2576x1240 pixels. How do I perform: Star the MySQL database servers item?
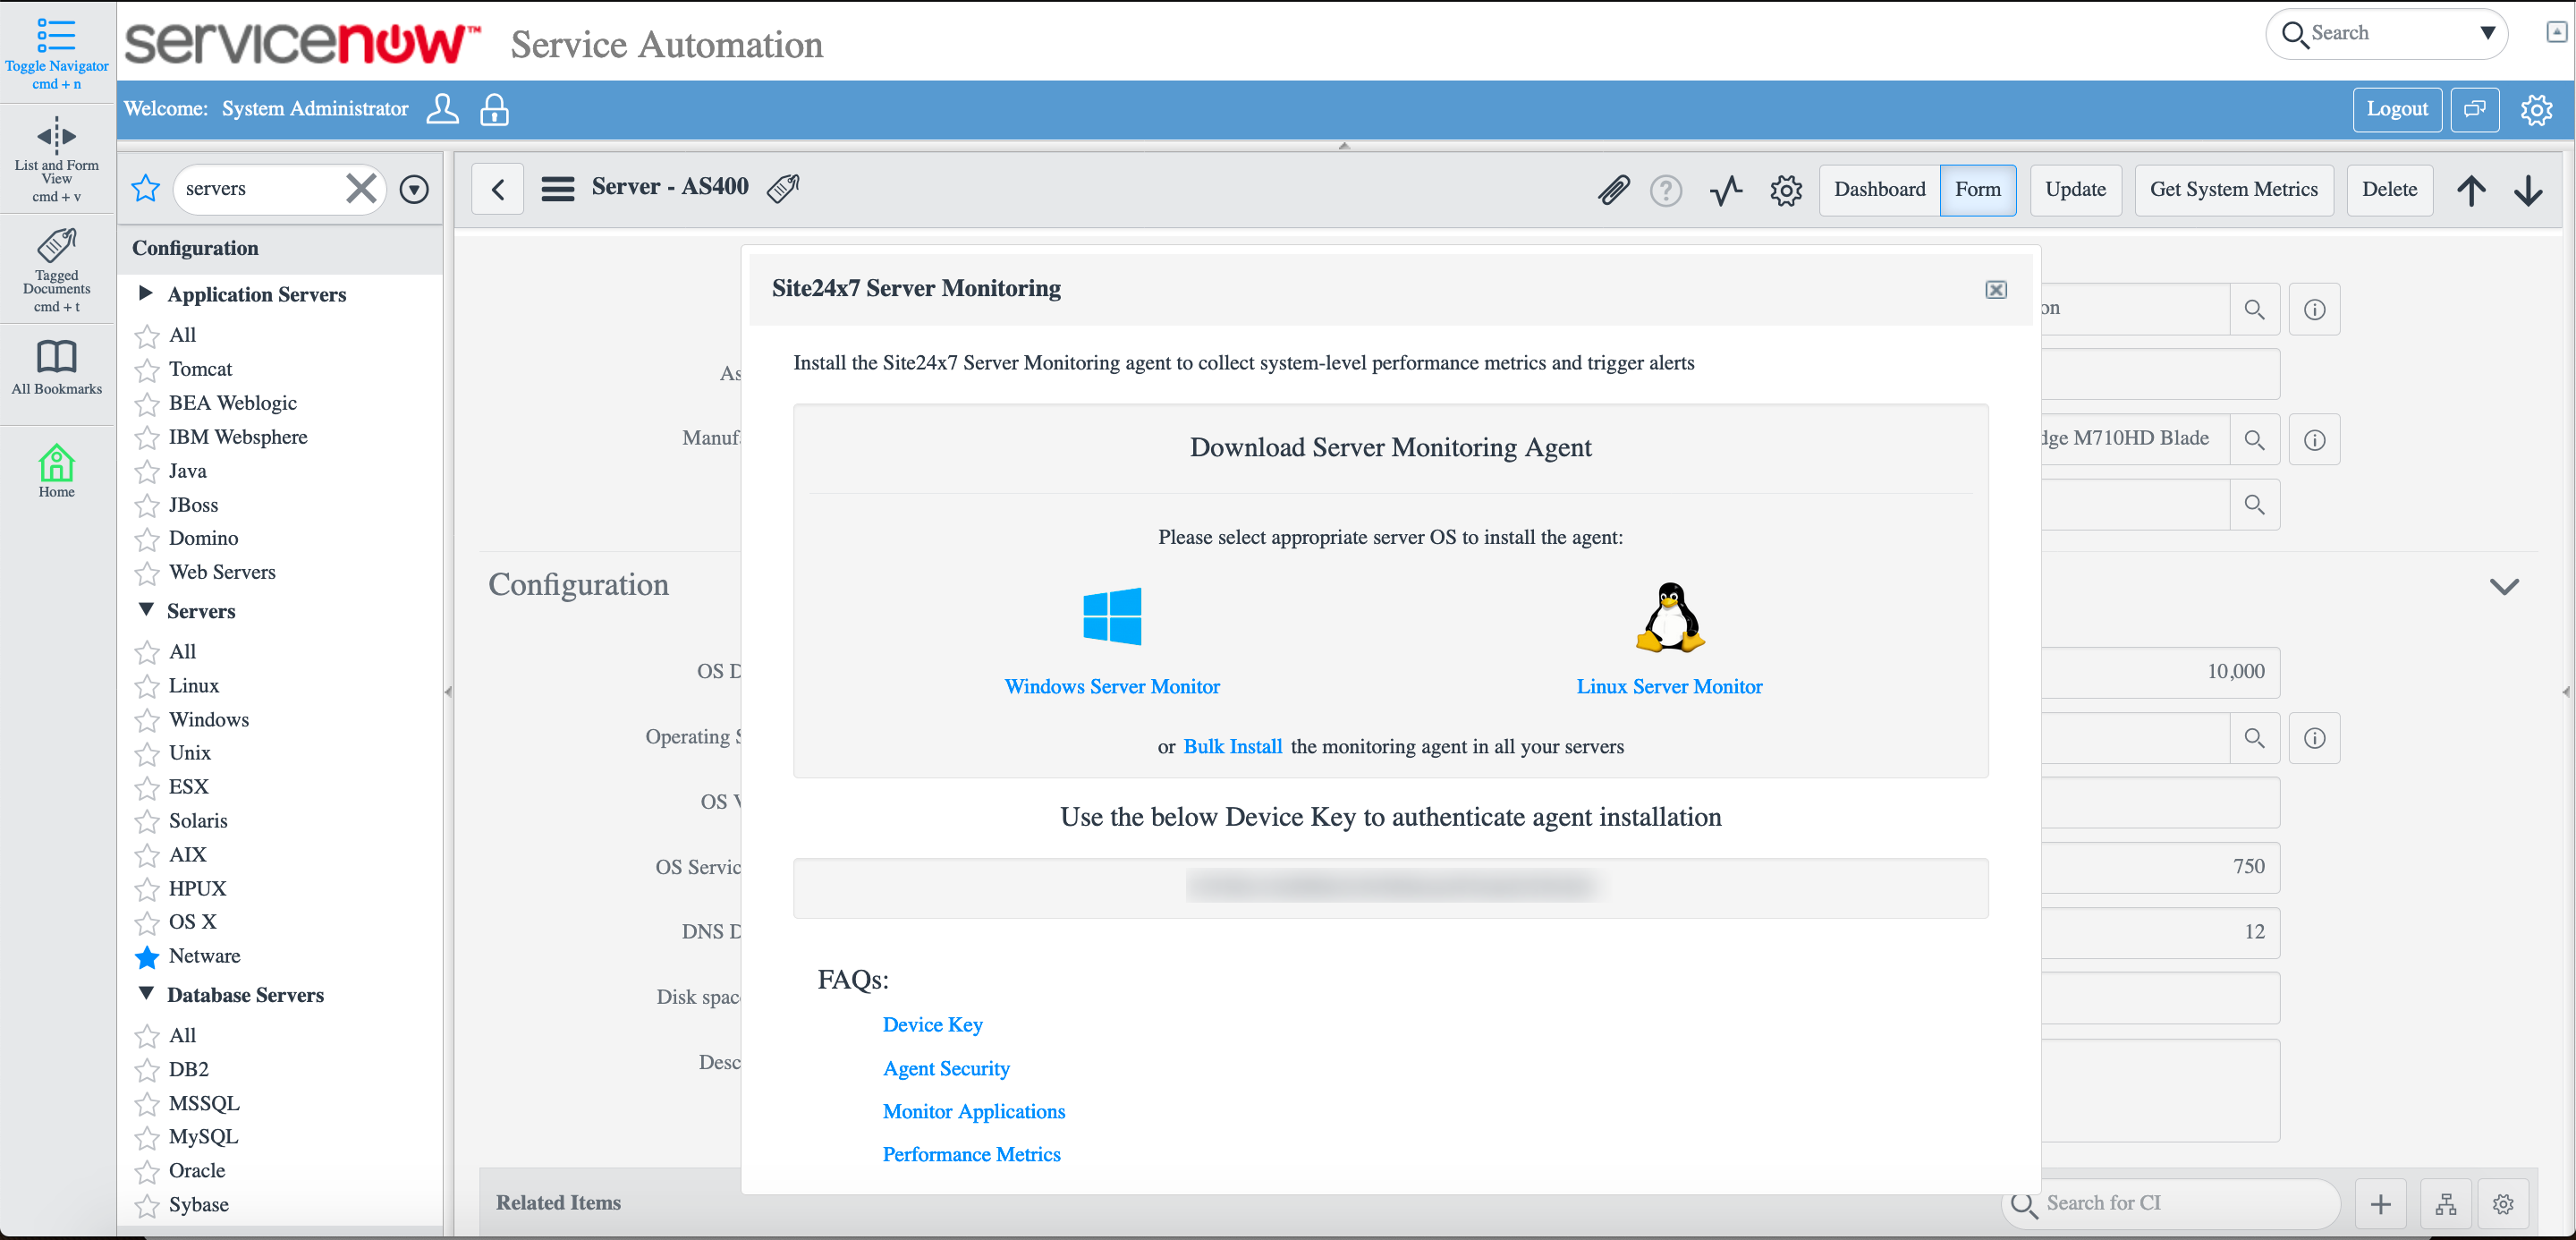pyautogui.click(x=147, y=1137)
